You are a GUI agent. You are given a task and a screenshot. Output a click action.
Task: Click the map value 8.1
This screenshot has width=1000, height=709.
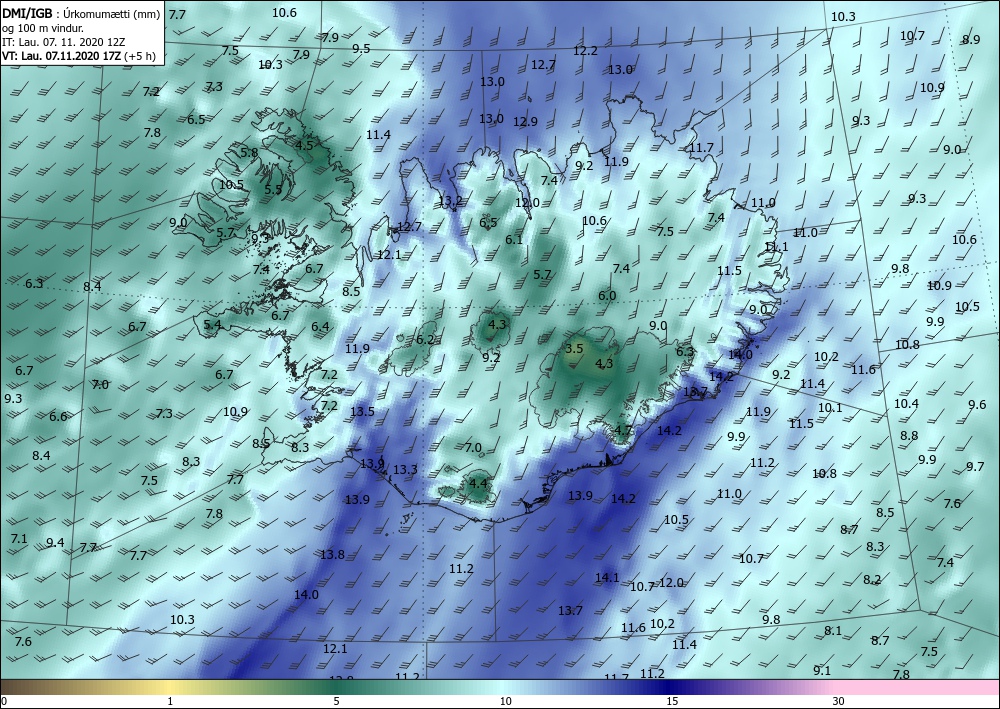833,631
